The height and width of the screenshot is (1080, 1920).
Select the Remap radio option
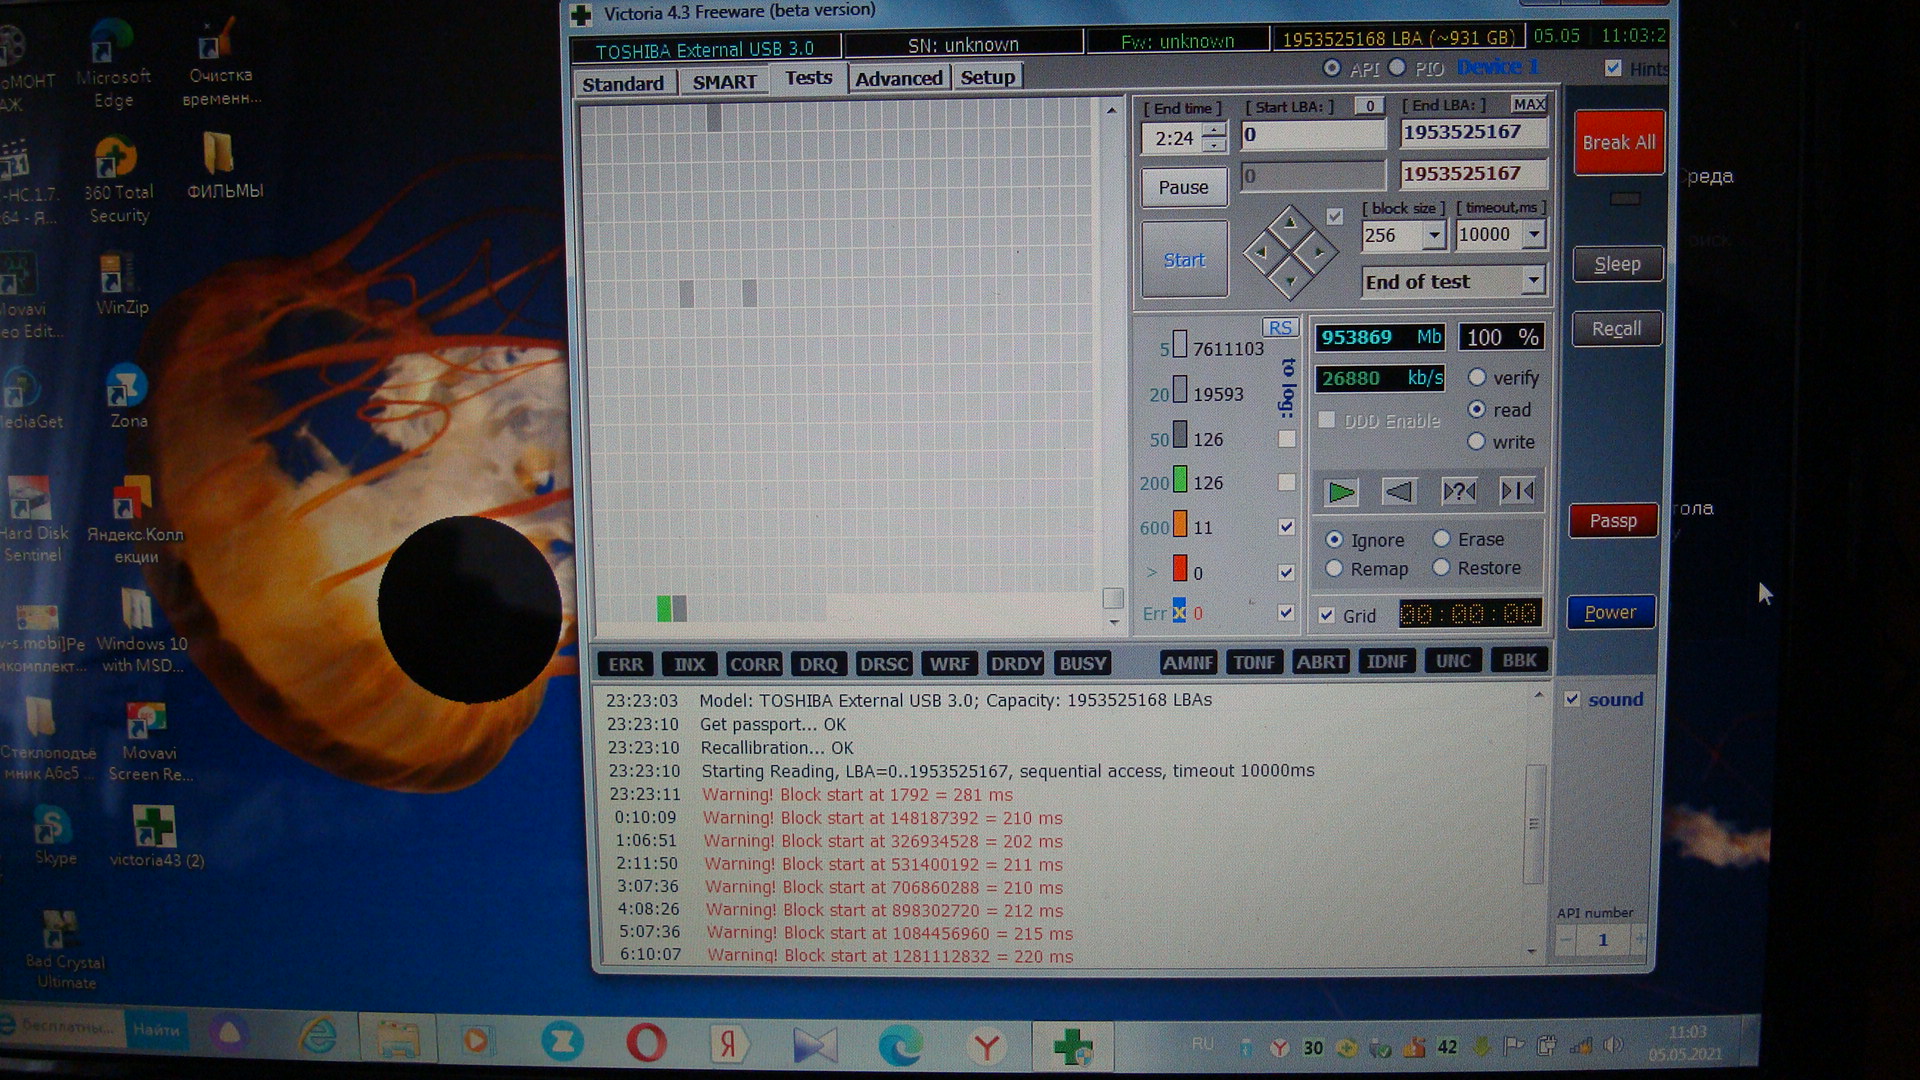[x=1334, y=568]
